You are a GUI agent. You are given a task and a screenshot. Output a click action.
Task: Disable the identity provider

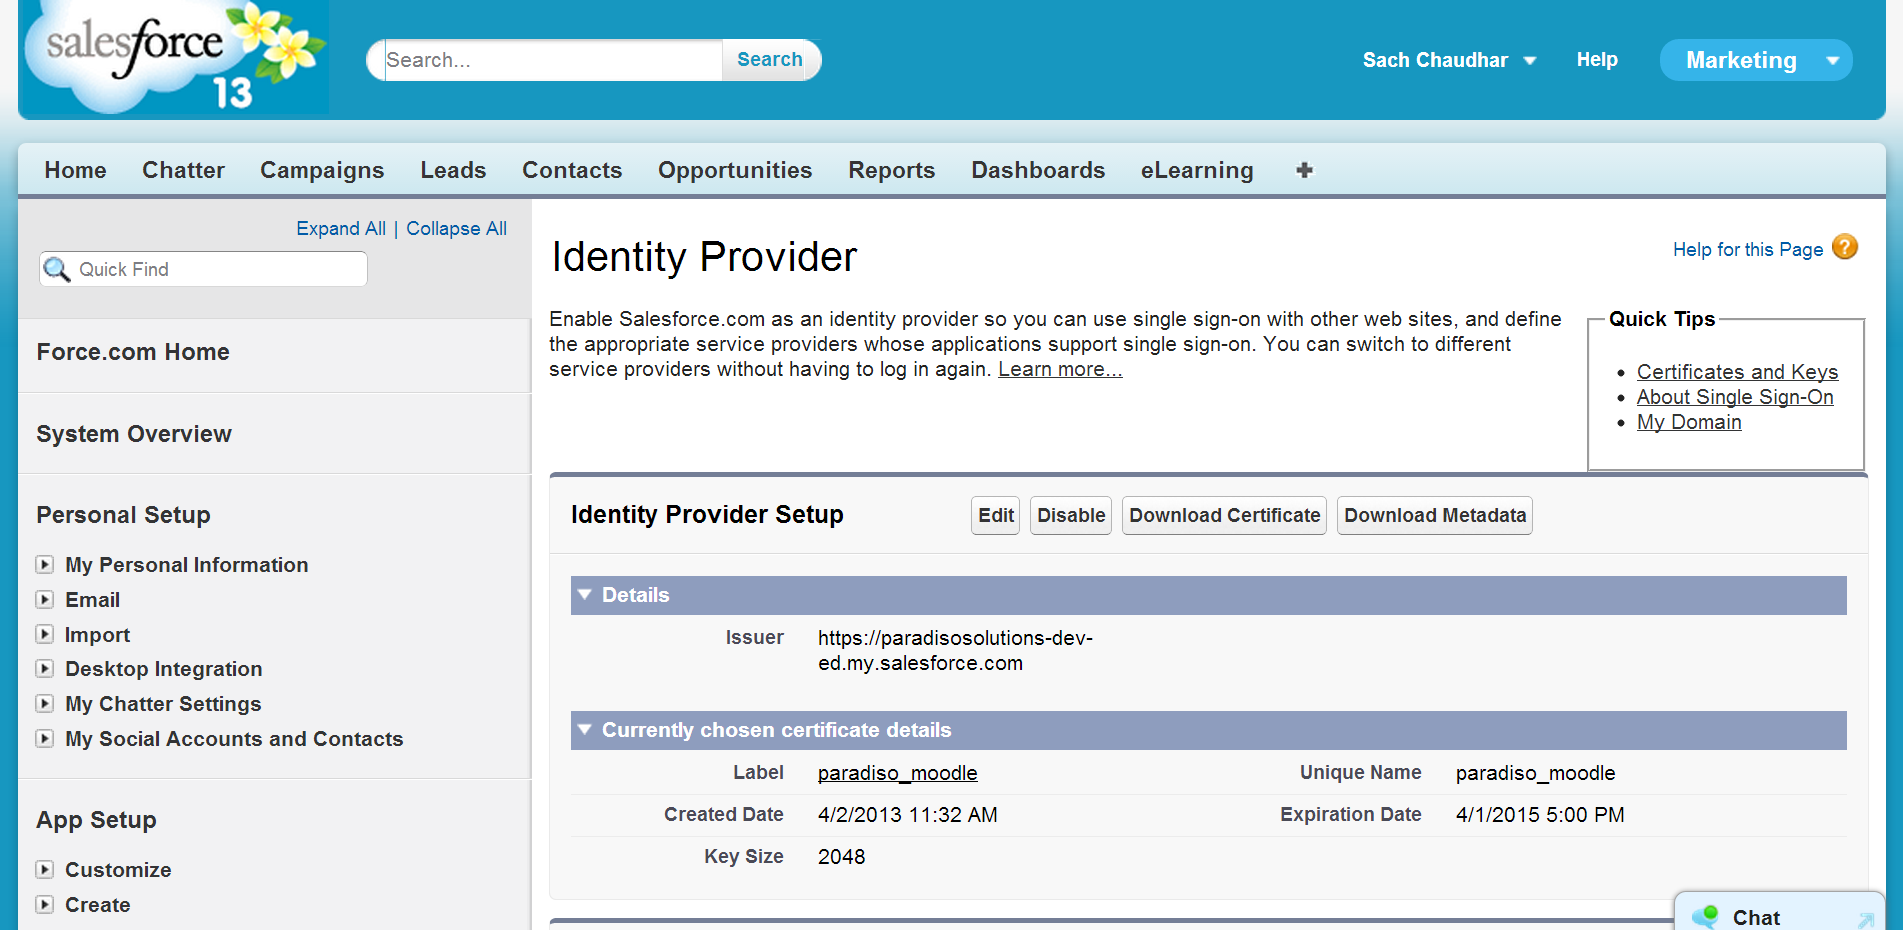point(1070,515)
